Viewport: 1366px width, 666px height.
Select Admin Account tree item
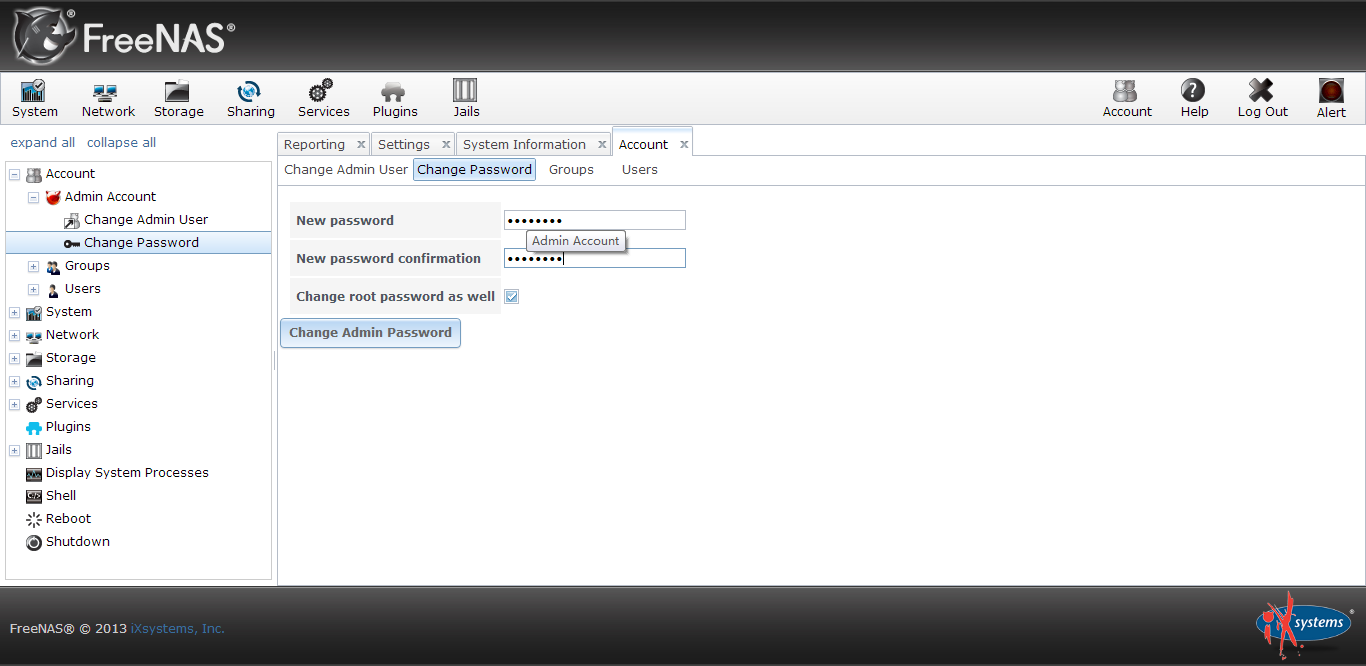click(x=110, y=197)
